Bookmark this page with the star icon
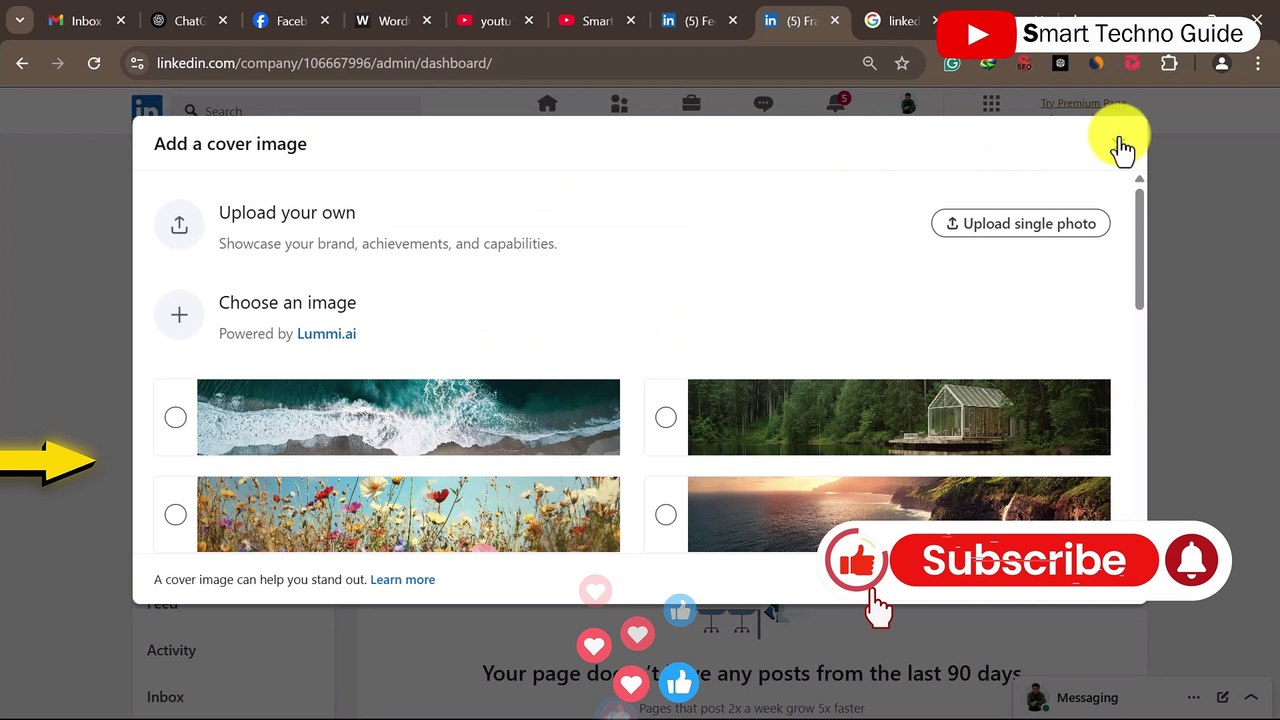The width and height of the screenshot is (1280, 720). pyautogui.click(x=902, y=63)
